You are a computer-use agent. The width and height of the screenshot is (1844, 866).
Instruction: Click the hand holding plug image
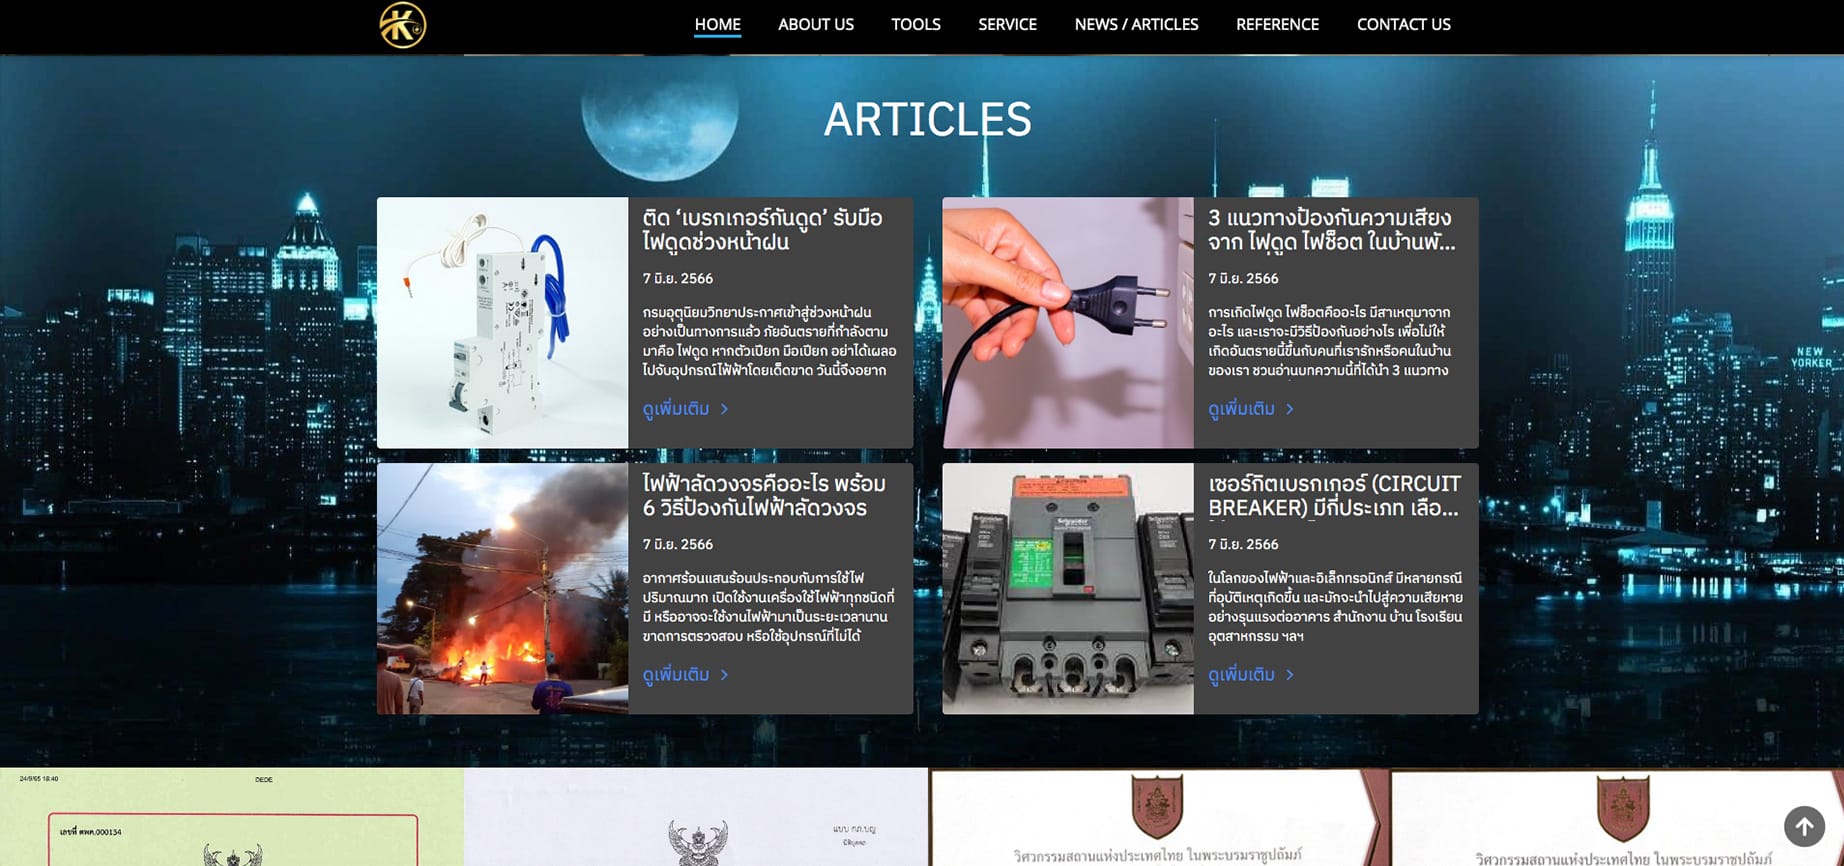pos(1067,322)
